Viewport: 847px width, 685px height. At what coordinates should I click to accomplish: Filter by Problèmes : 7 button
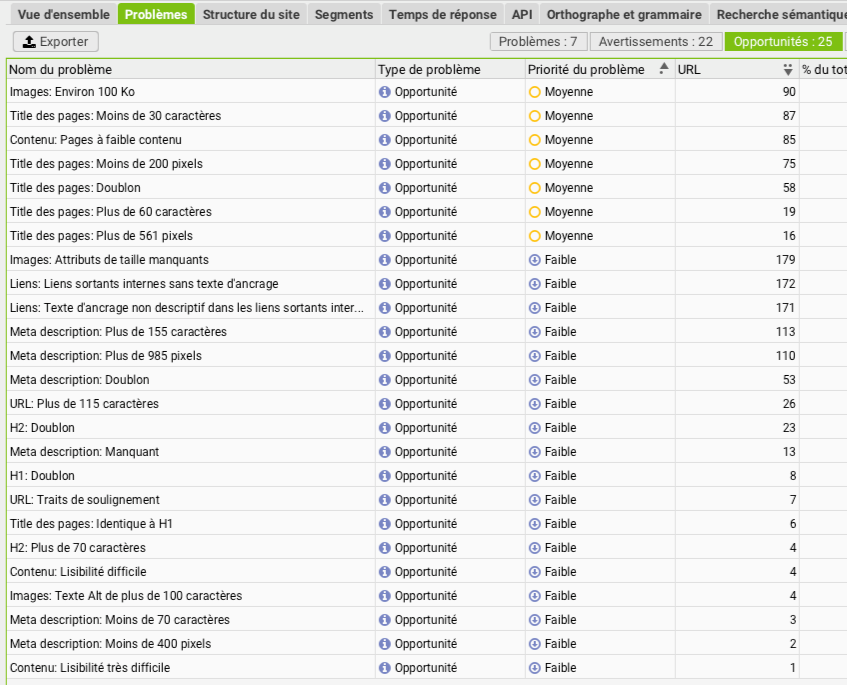pos(538,42)
